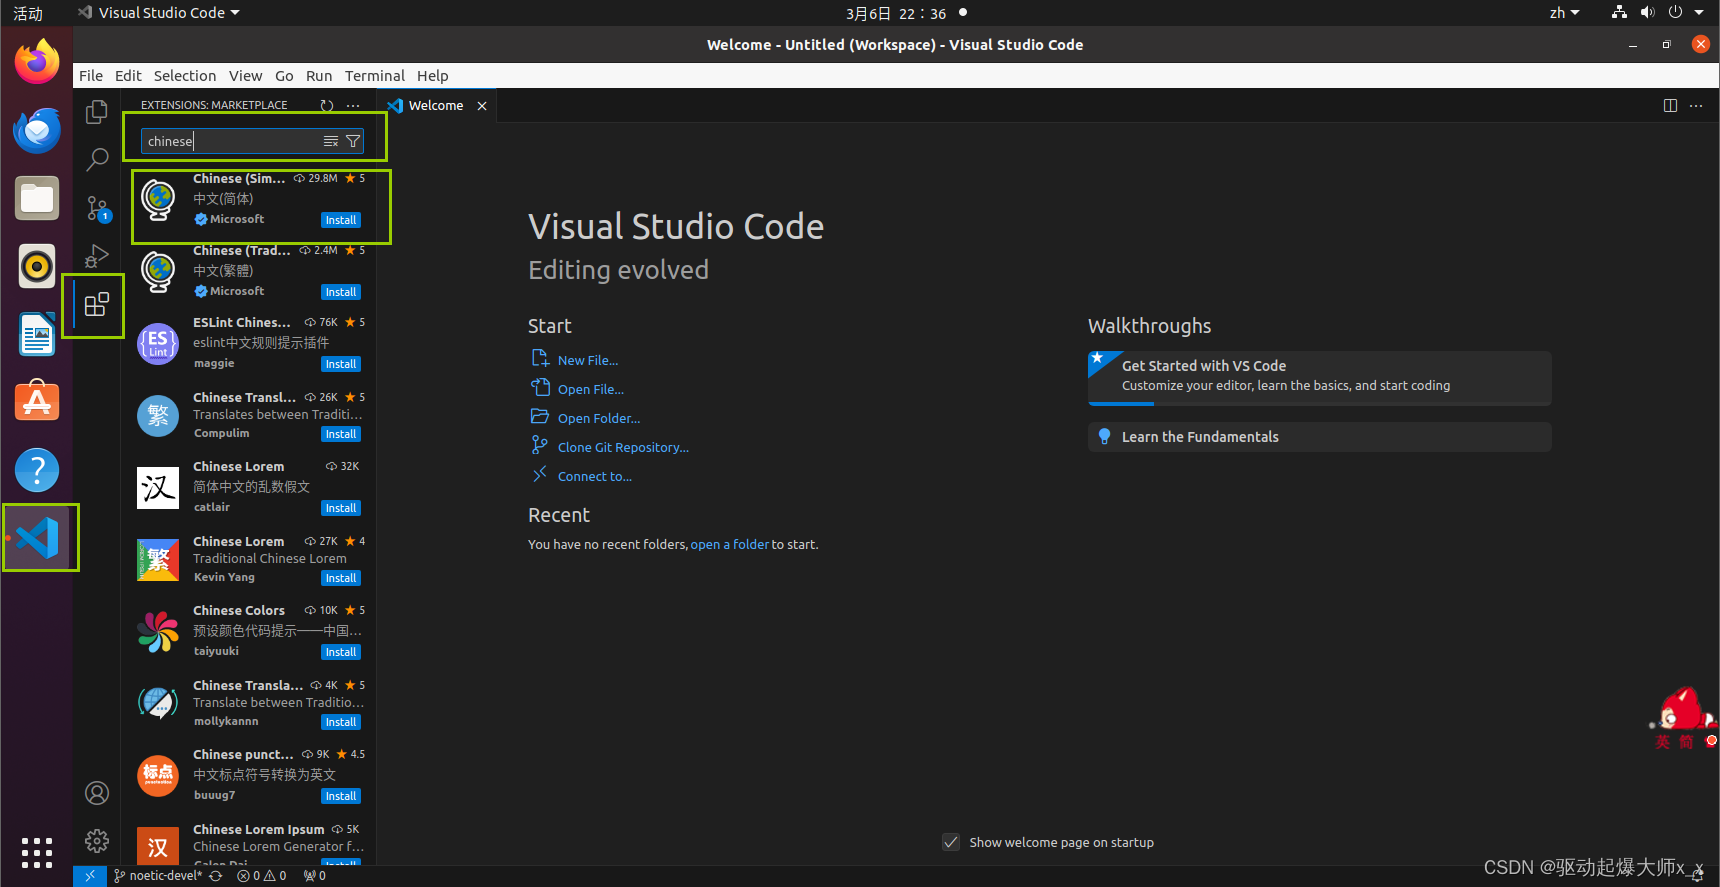
Task: Open extensions view more actions menu
Action: [353, 105]
